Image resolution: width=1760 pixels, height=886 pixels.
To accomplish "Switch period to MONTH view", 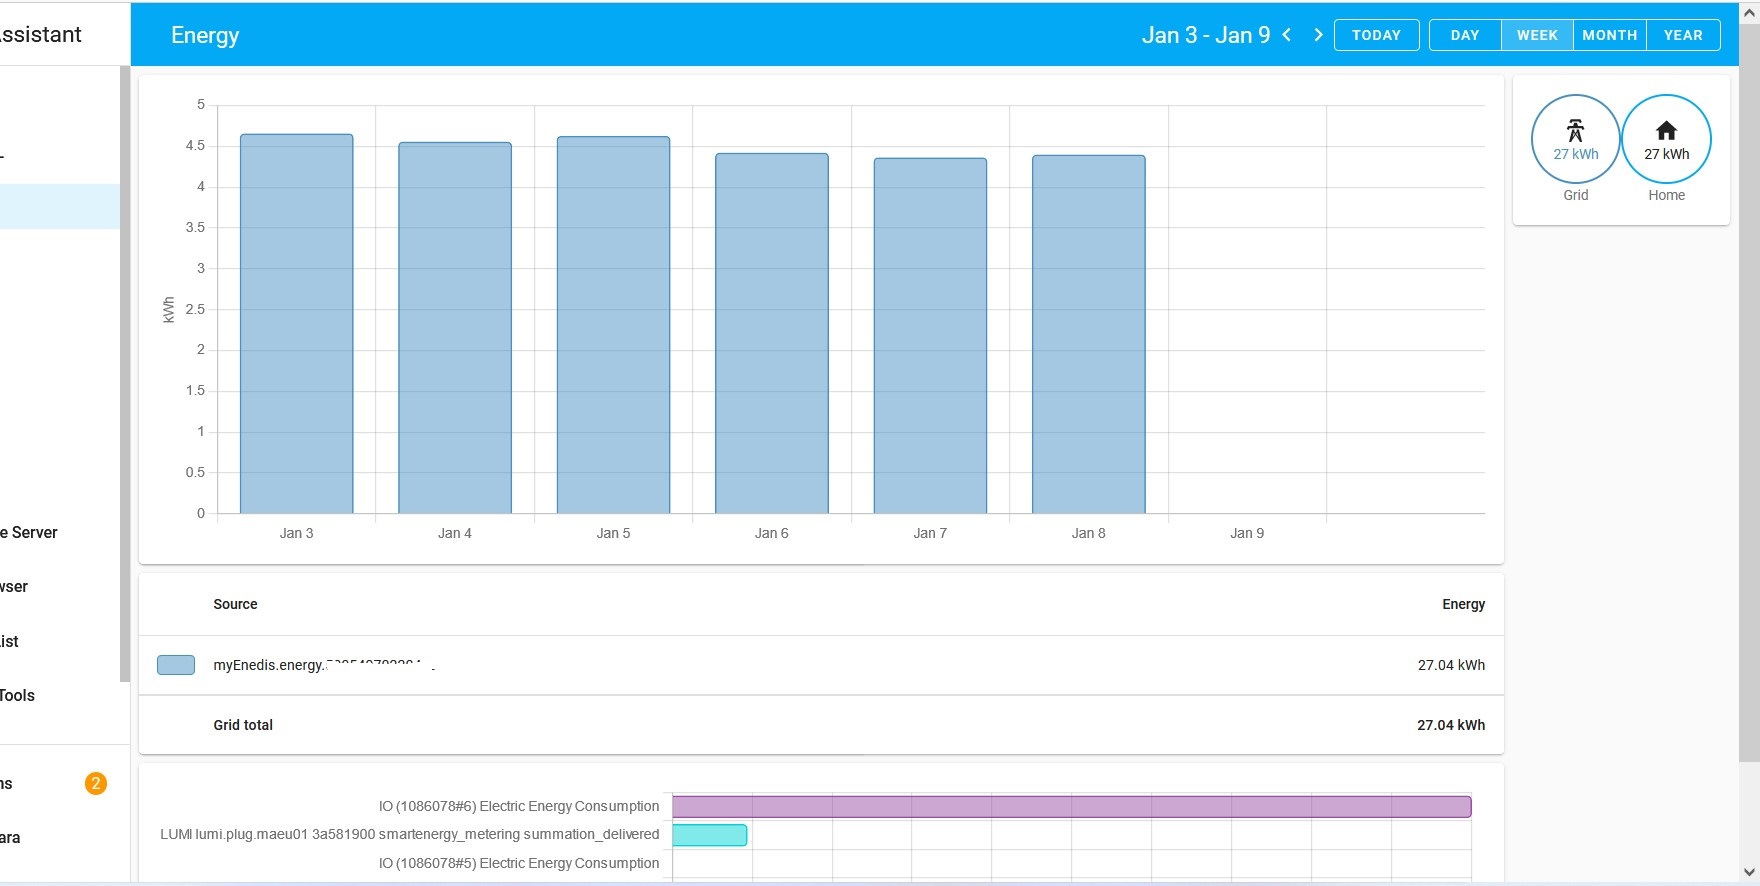I will tap(1609, 35).
